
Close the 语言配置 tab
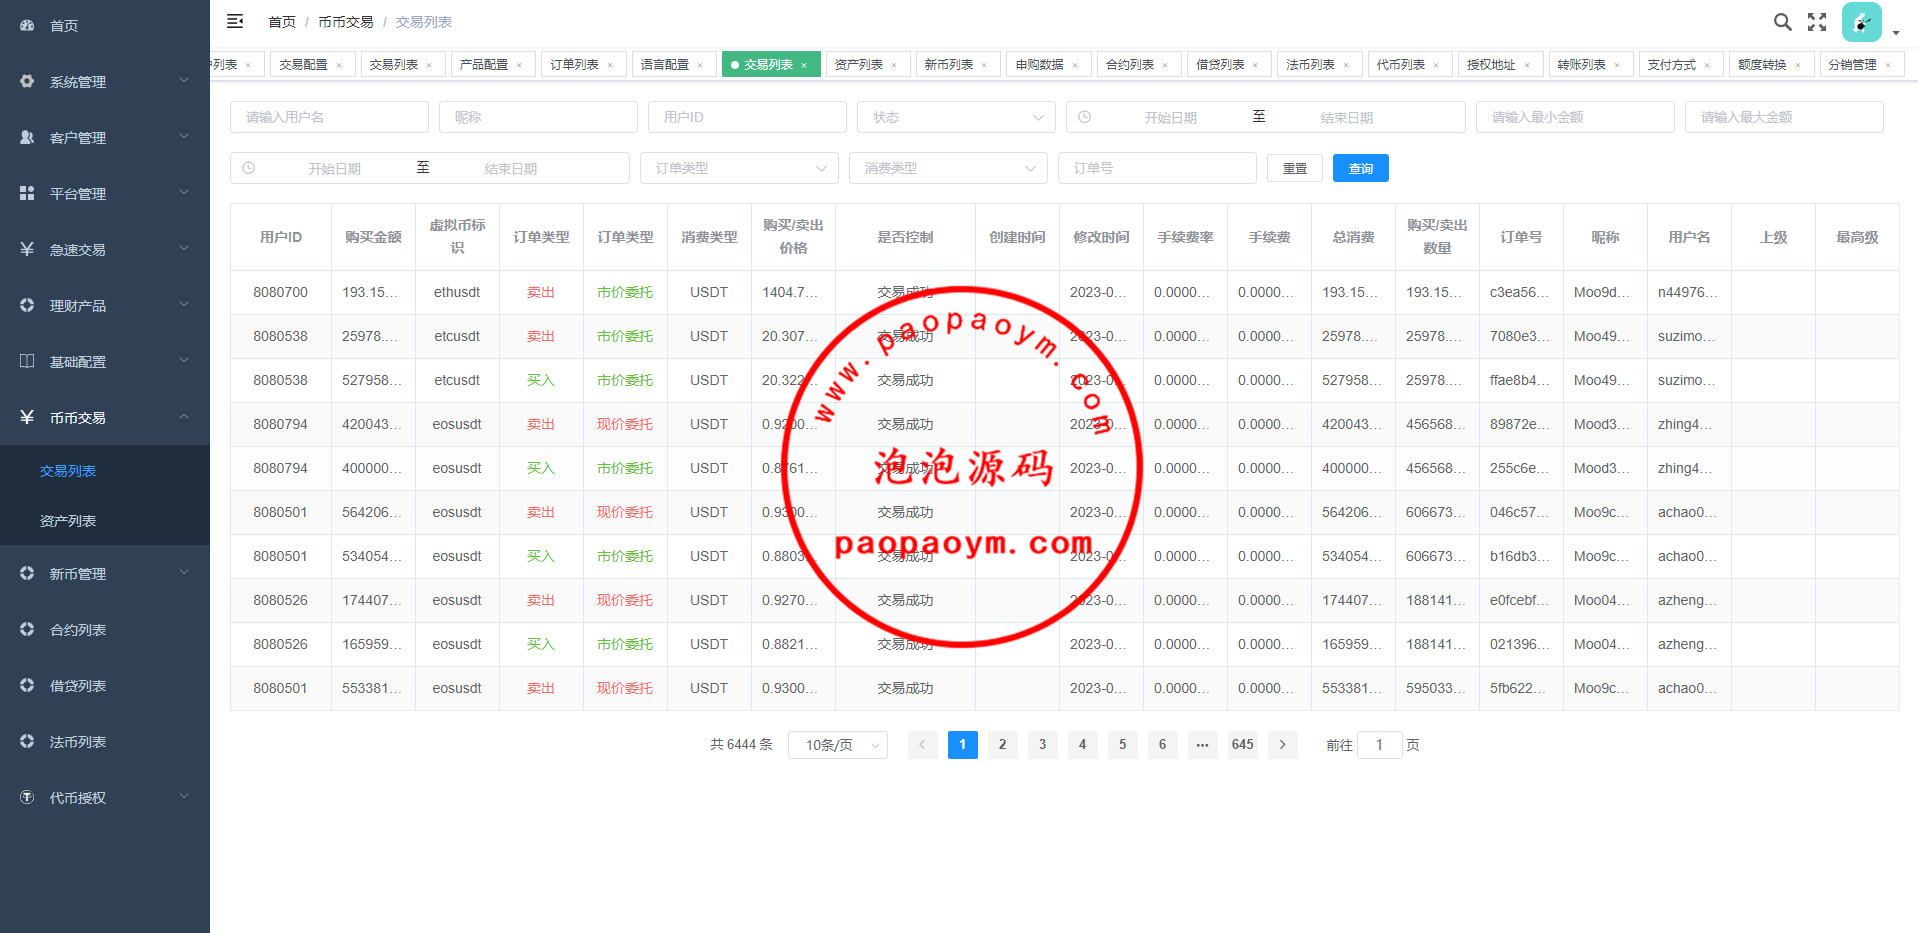(700, 65)
